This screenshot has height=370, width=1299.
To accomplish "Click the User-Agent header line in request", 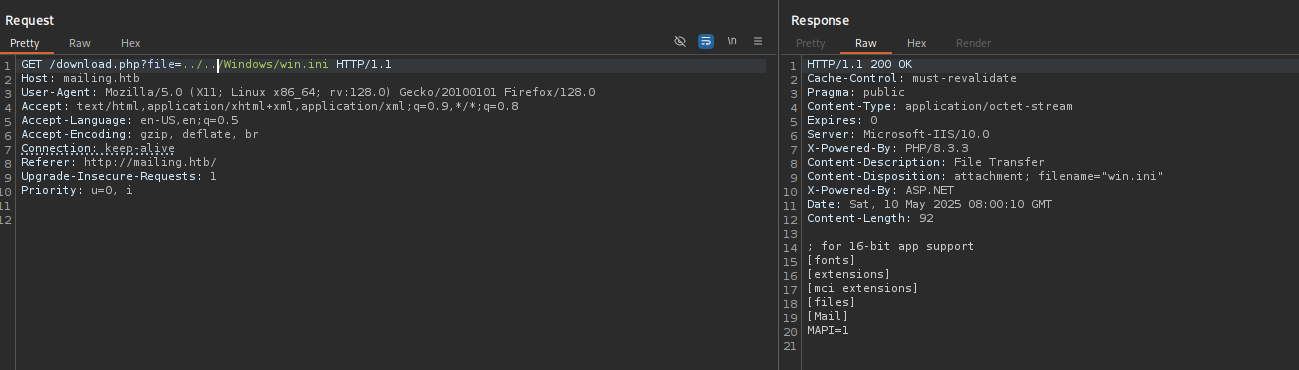I will (x=308, y=92).
